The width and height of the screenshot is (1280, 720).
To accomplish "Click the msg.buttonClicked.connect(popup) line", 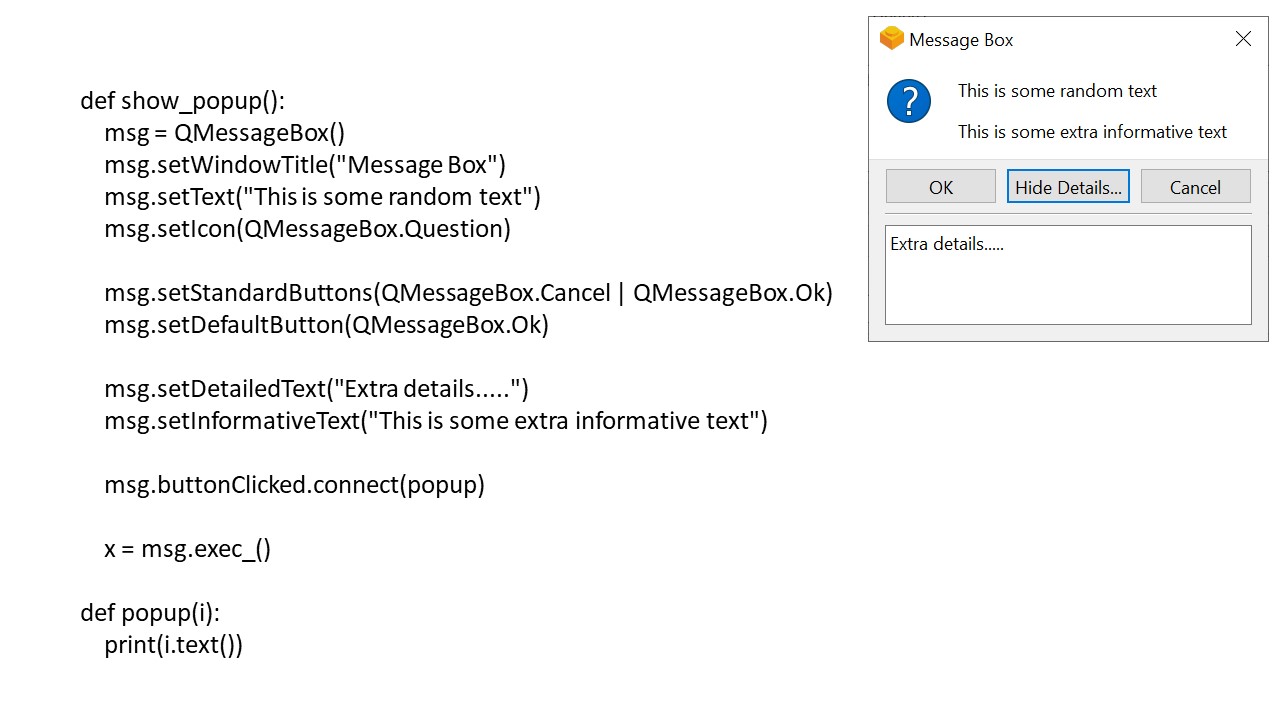I will click(294, 485).
